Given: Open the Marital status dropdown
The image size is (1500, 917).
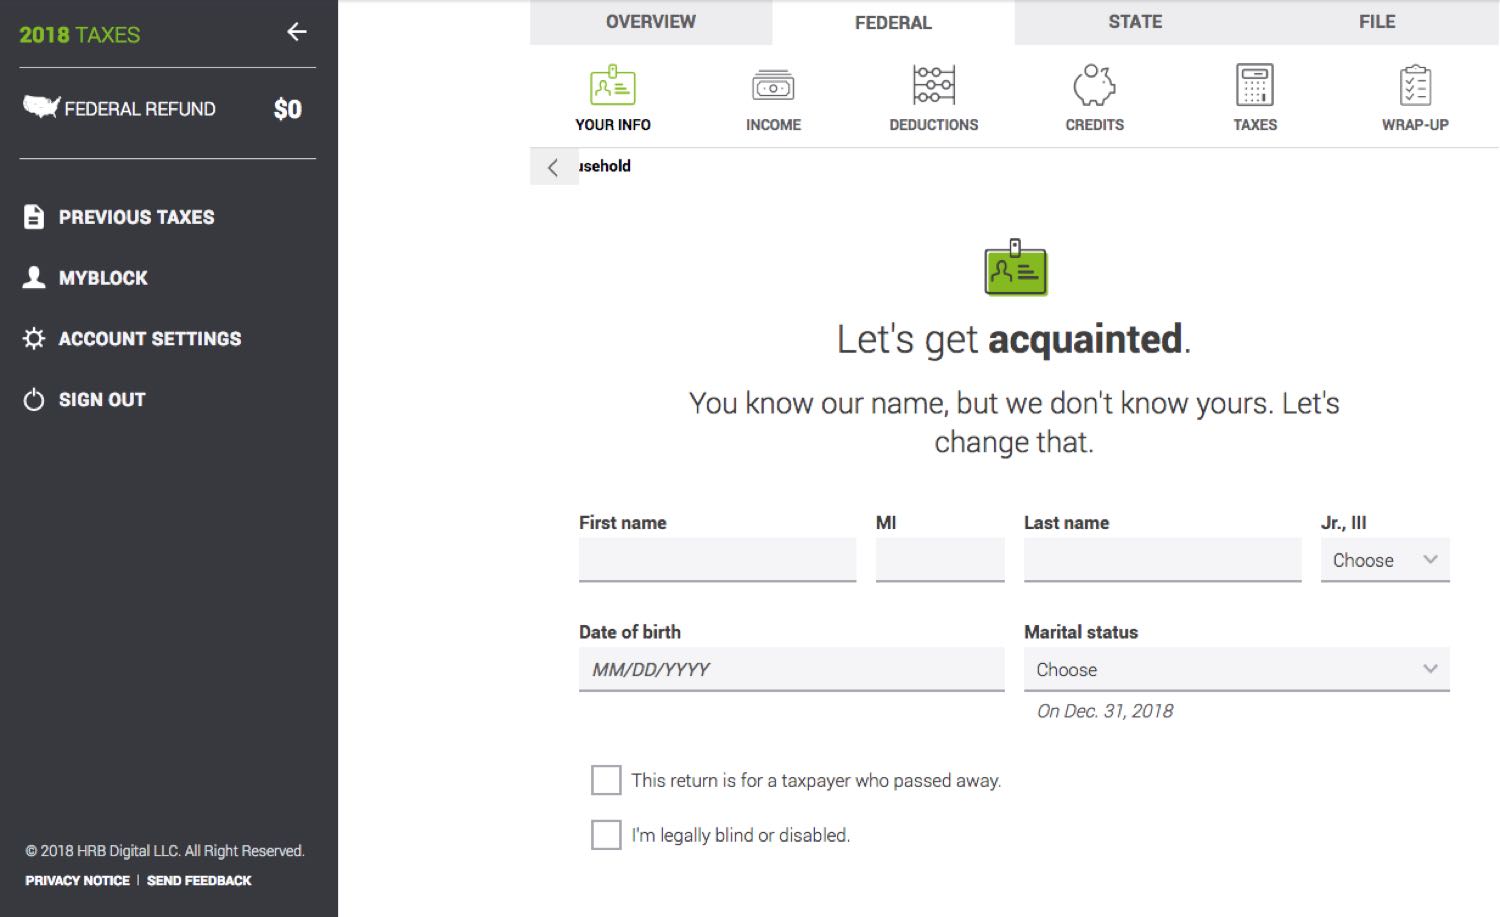Looking at the screenshot, I should [x=1236, y=670].
